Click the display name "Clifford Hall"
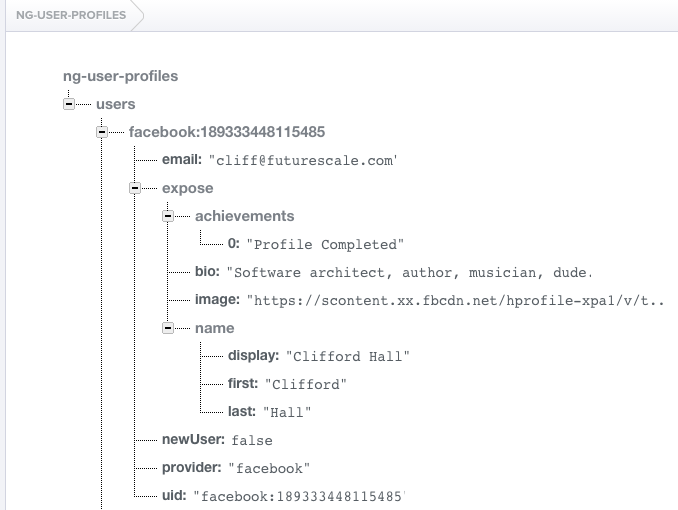This screenshot has height=510, width=678. pyautogui.click(x=347, y=356)
